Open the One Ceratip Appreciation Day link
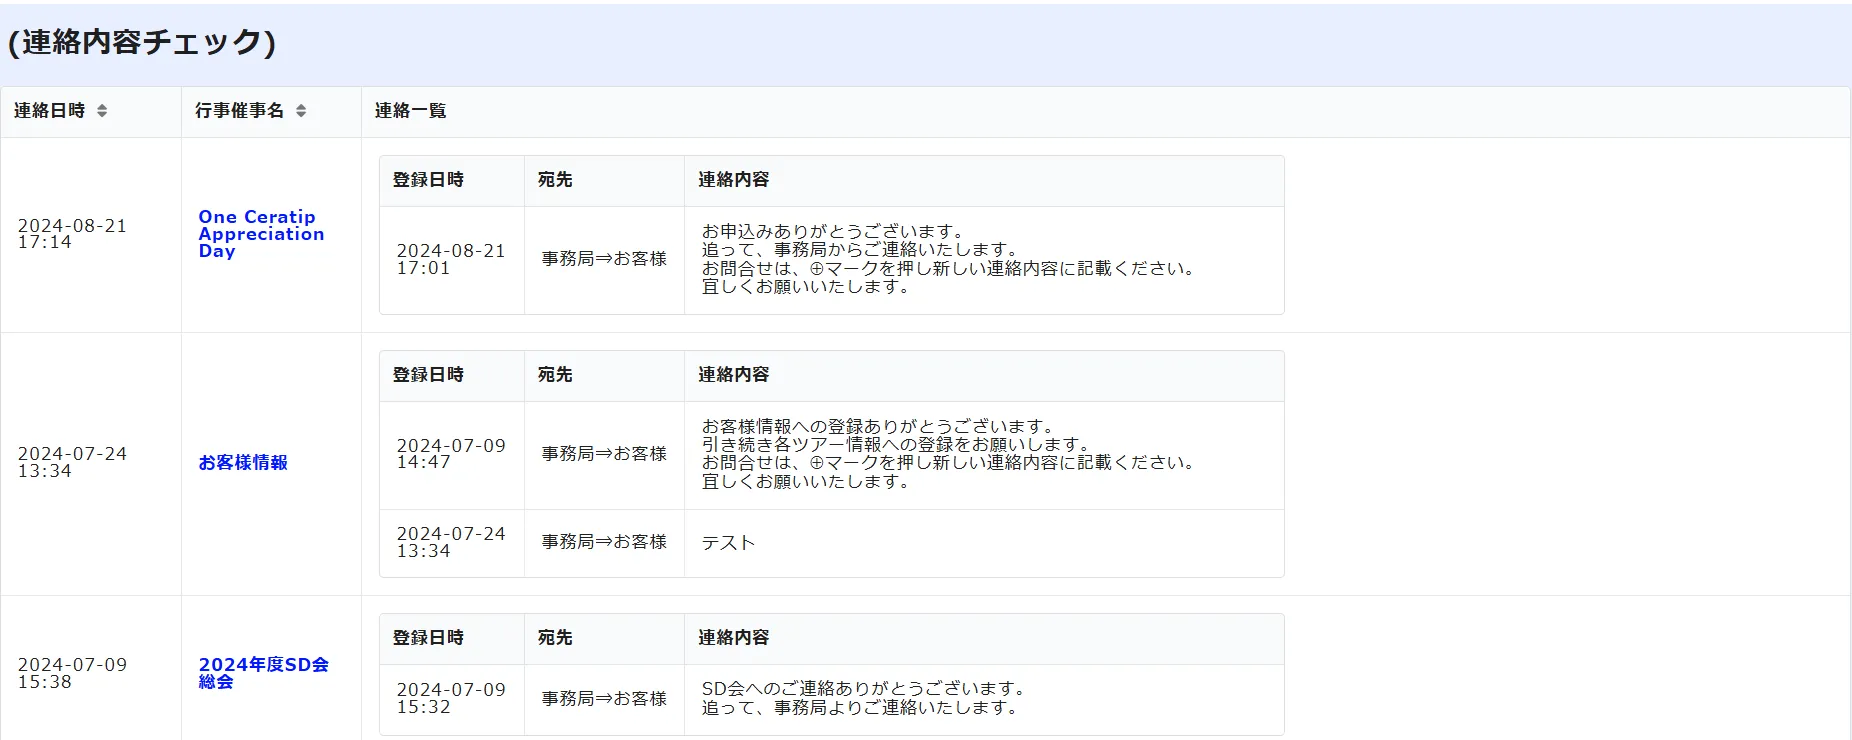1852x740 pixels. coord(261,234)
